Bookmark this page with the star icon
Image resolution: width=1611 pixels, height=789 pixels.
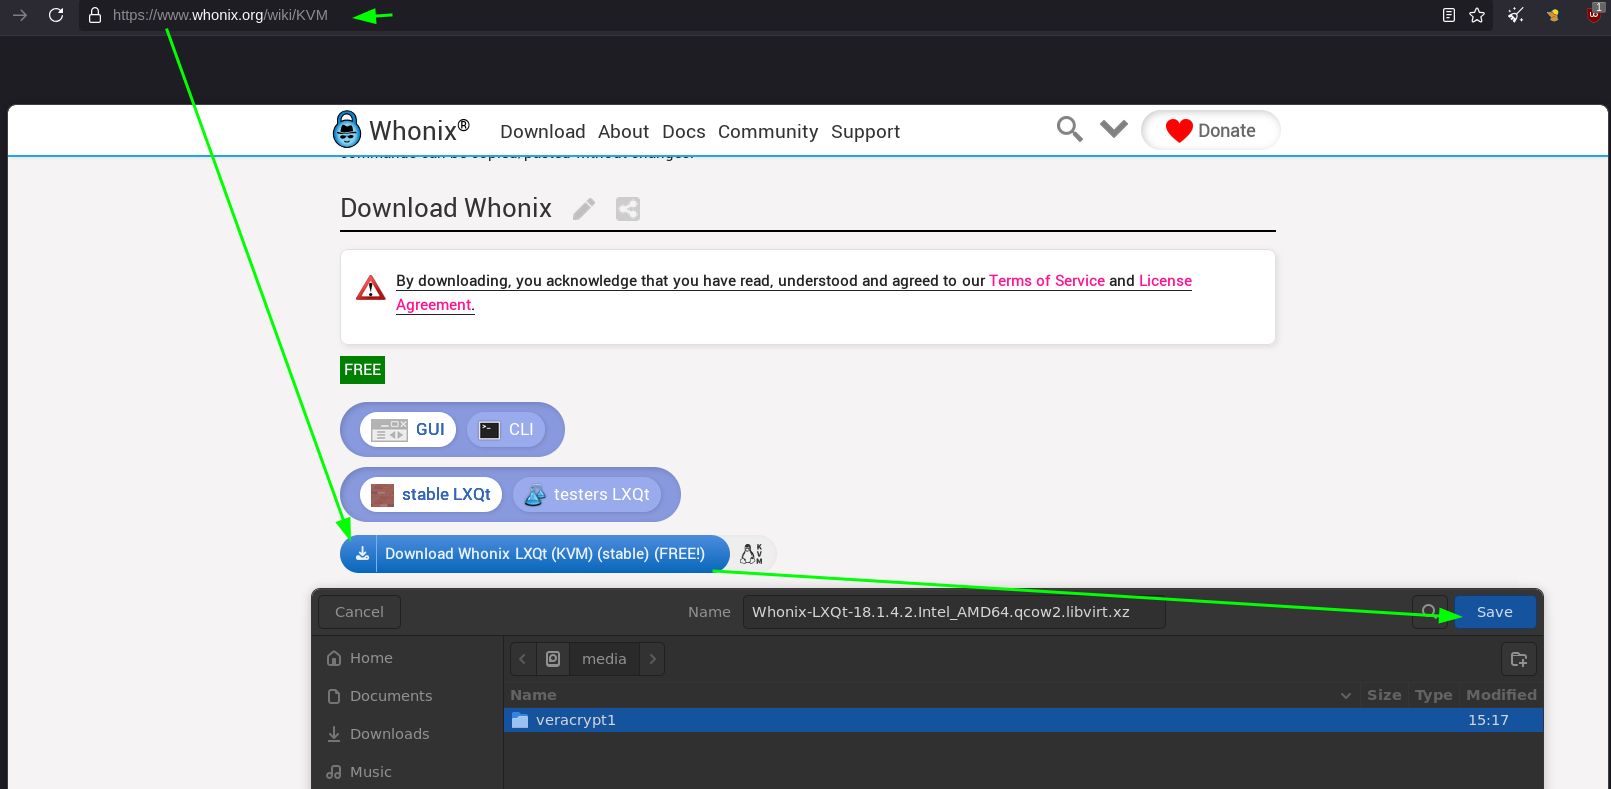(1477, 15)
